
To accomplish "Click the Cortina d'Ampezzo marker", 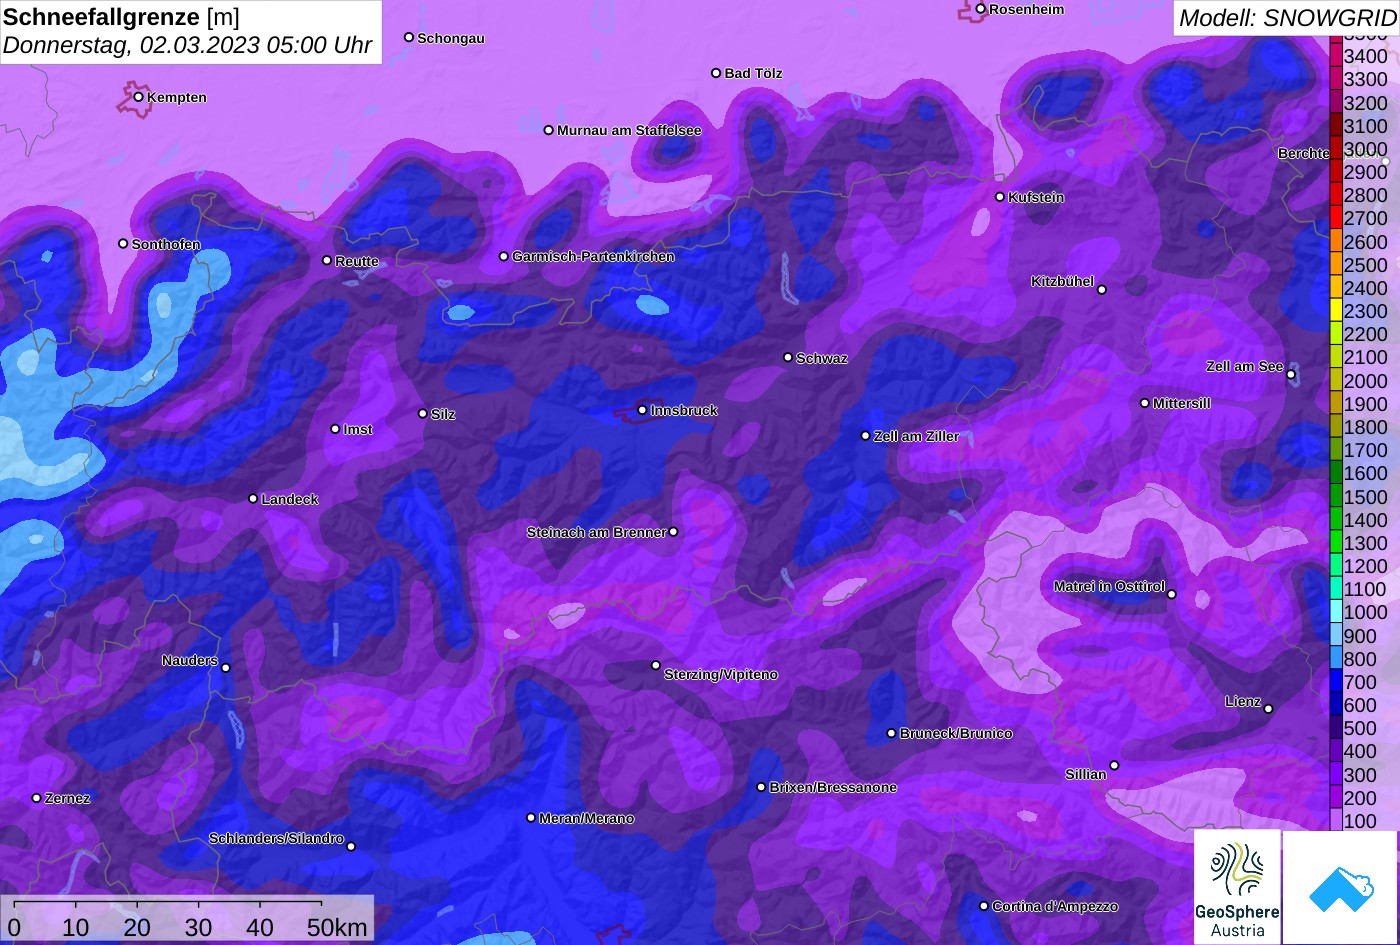I will pyautogui.click(x=984, y=906).
